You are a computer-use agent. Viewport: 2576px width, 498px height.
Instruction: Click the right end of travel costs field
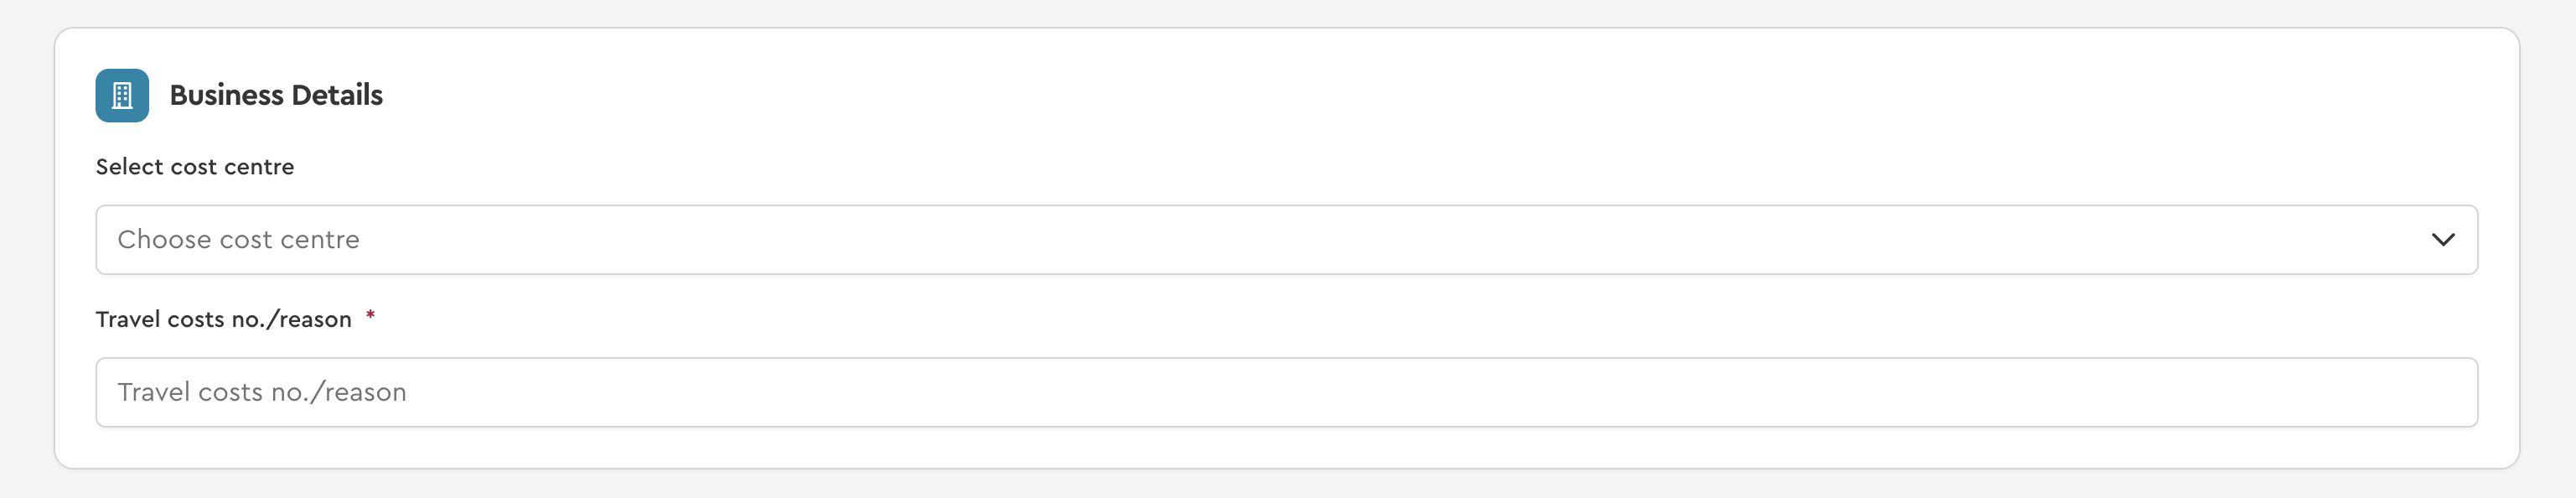pos(2440,392)
